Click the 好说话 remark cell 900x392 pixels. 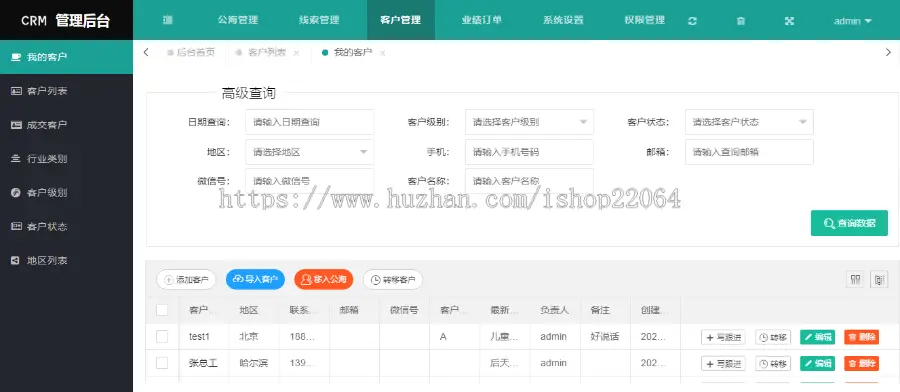pos(606,337)
